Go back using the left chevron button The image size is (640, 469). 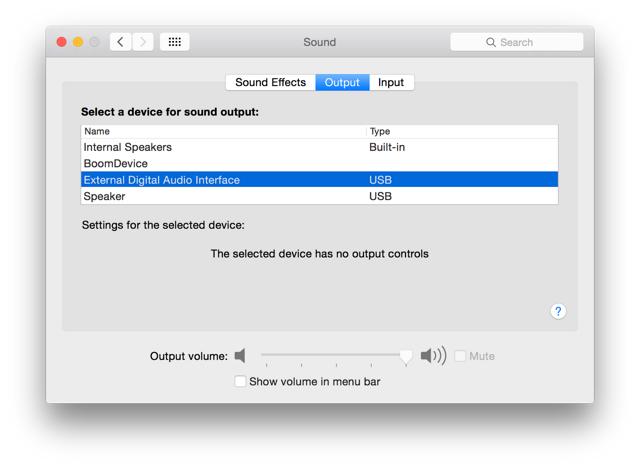pos(120,42)
